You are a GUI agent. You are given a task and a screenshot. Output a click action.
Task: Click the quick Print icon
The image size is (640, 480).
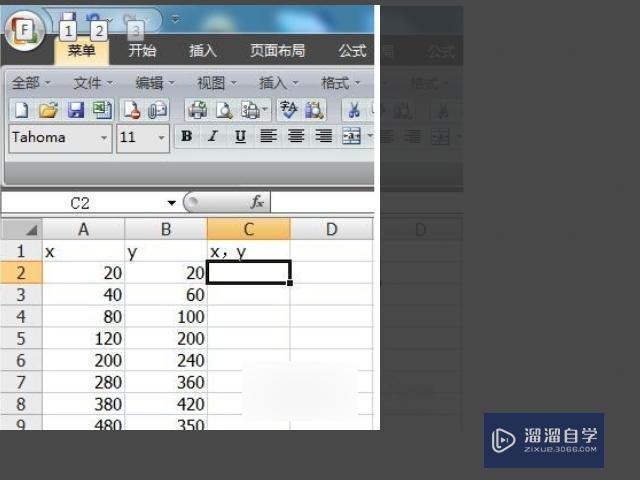(198, 110)
